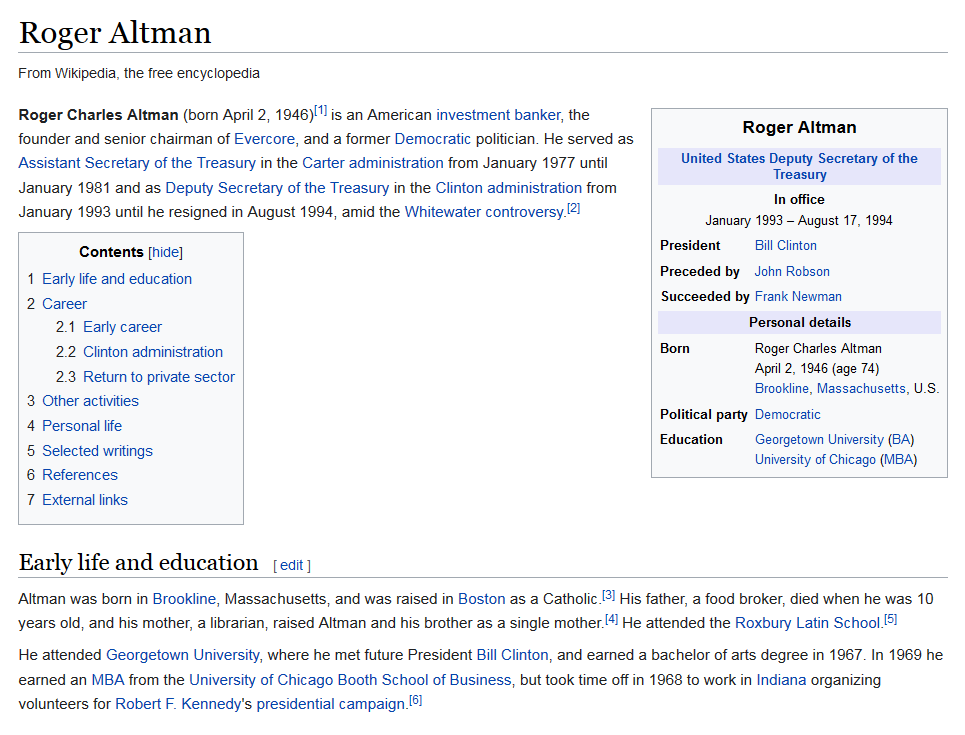Open External links section from Contents

[x=85, y=500]
